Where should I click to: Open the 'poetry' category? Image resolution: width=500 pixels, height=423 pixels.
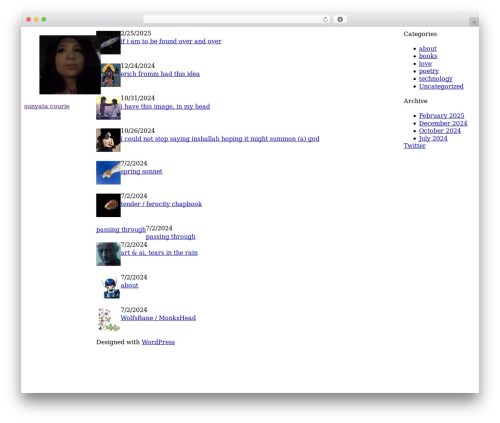429,71
